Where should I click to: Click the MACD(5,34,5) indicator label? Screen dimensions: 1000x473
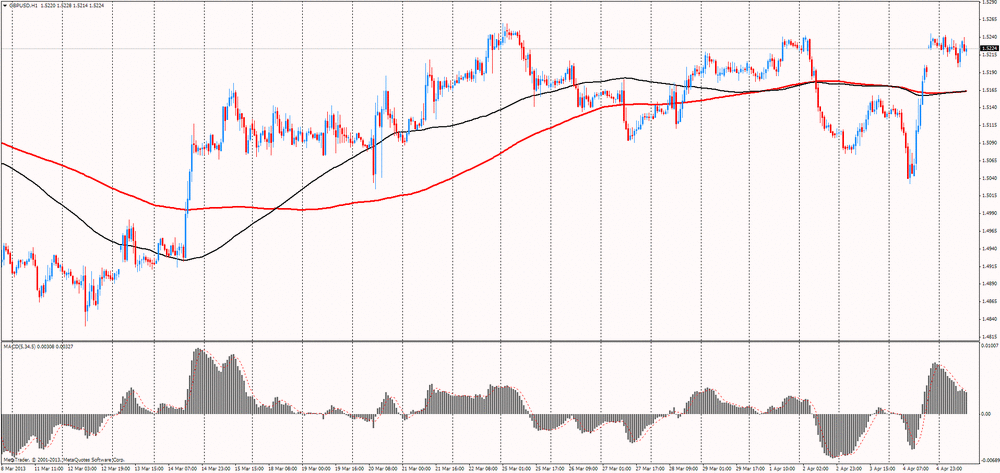tap(18, 346)
